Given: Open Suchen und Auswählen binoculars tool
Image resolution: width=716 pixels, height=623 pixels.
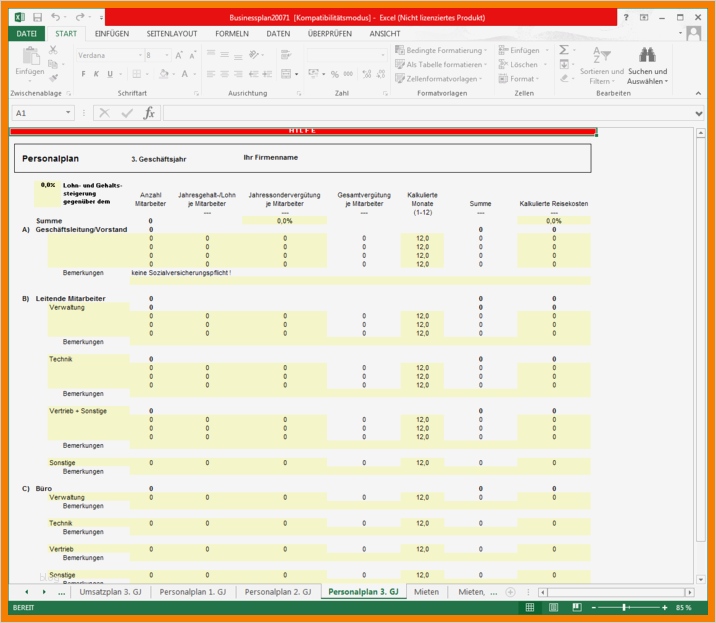Looking at the screenshot, I should coord(647,58).
